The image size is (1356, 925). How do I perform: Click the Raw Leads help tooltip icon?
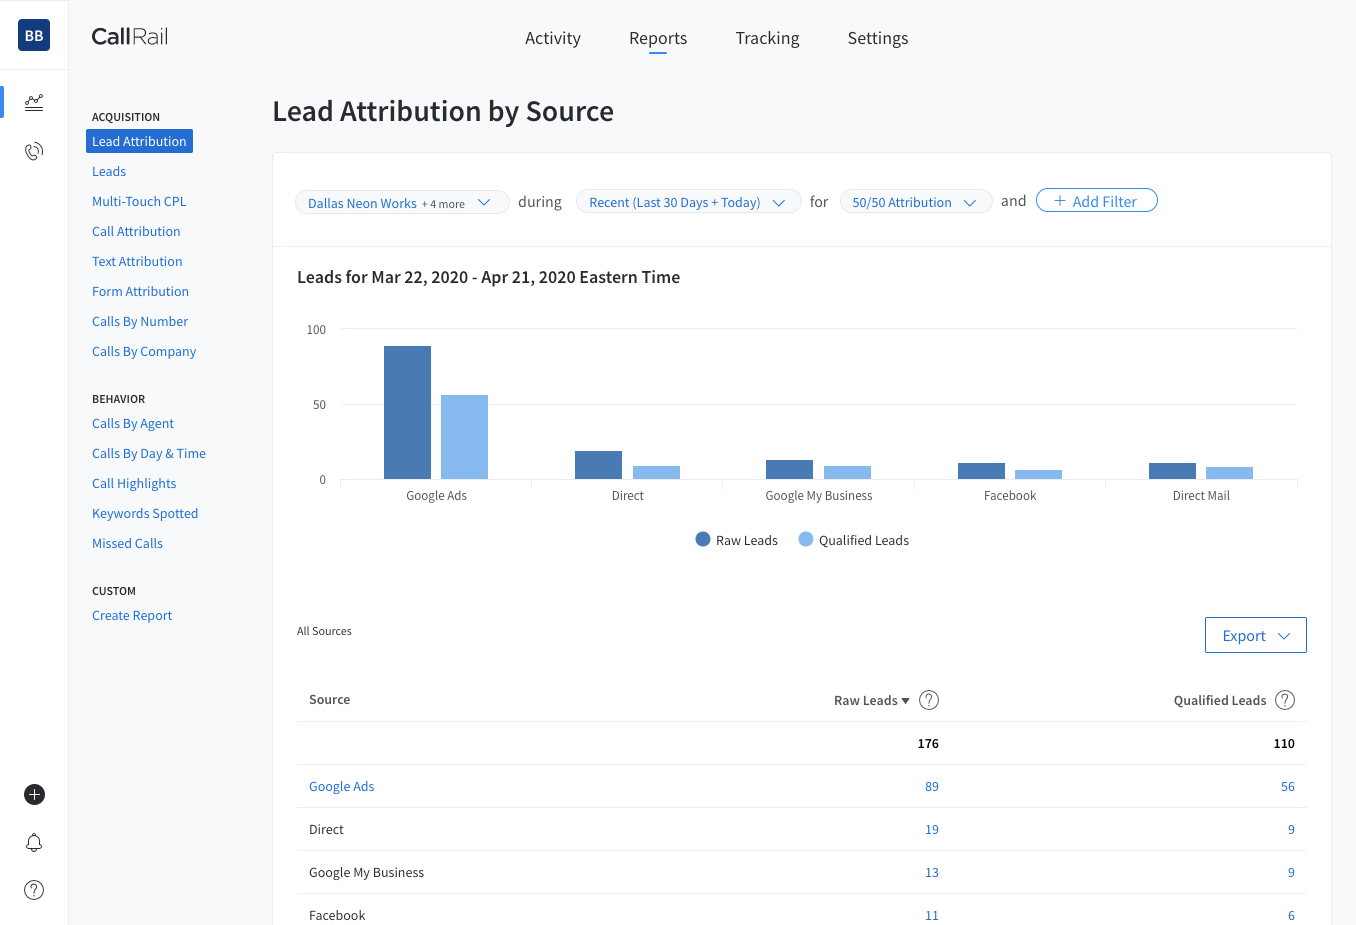[x=928, y=700]
